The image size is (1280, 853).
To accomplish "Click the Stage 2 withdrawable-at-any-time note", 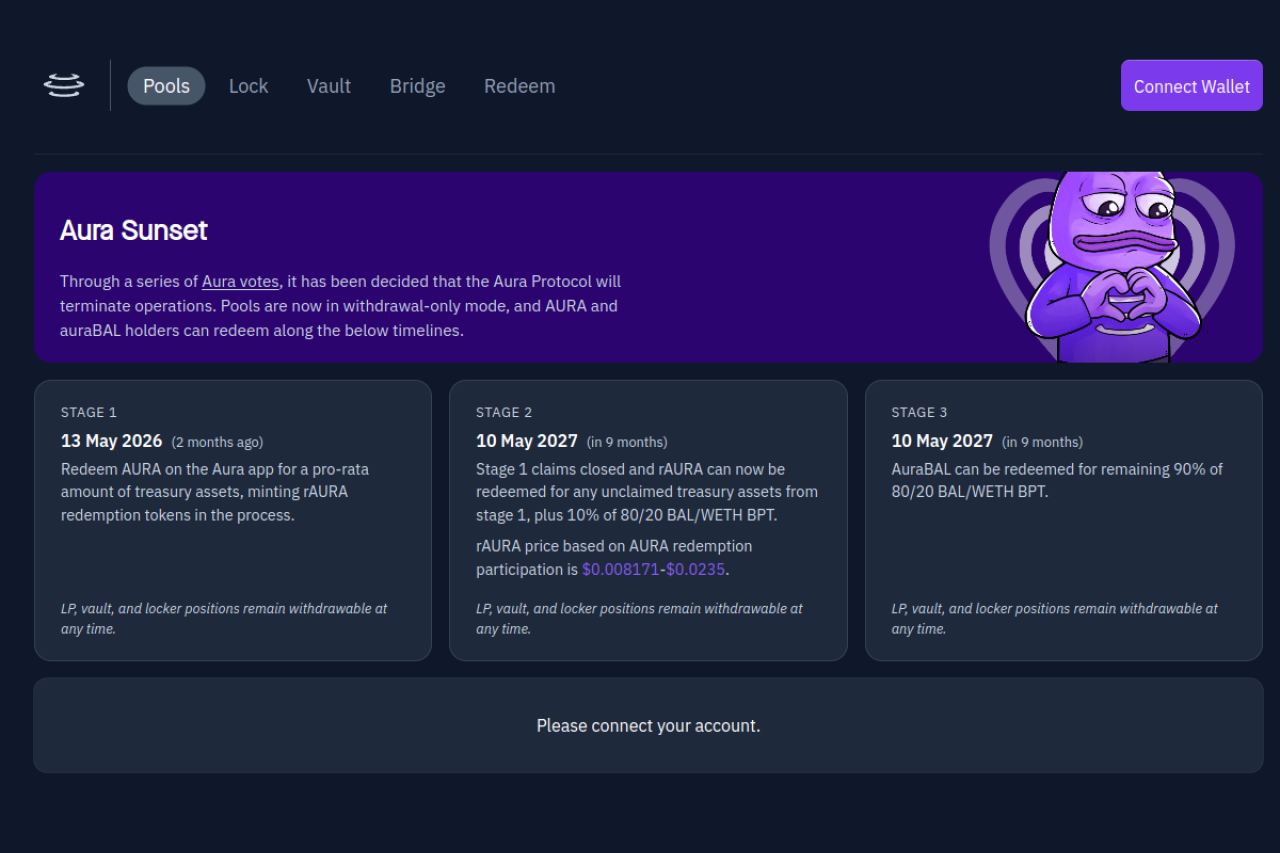I will tap(639, 619).
